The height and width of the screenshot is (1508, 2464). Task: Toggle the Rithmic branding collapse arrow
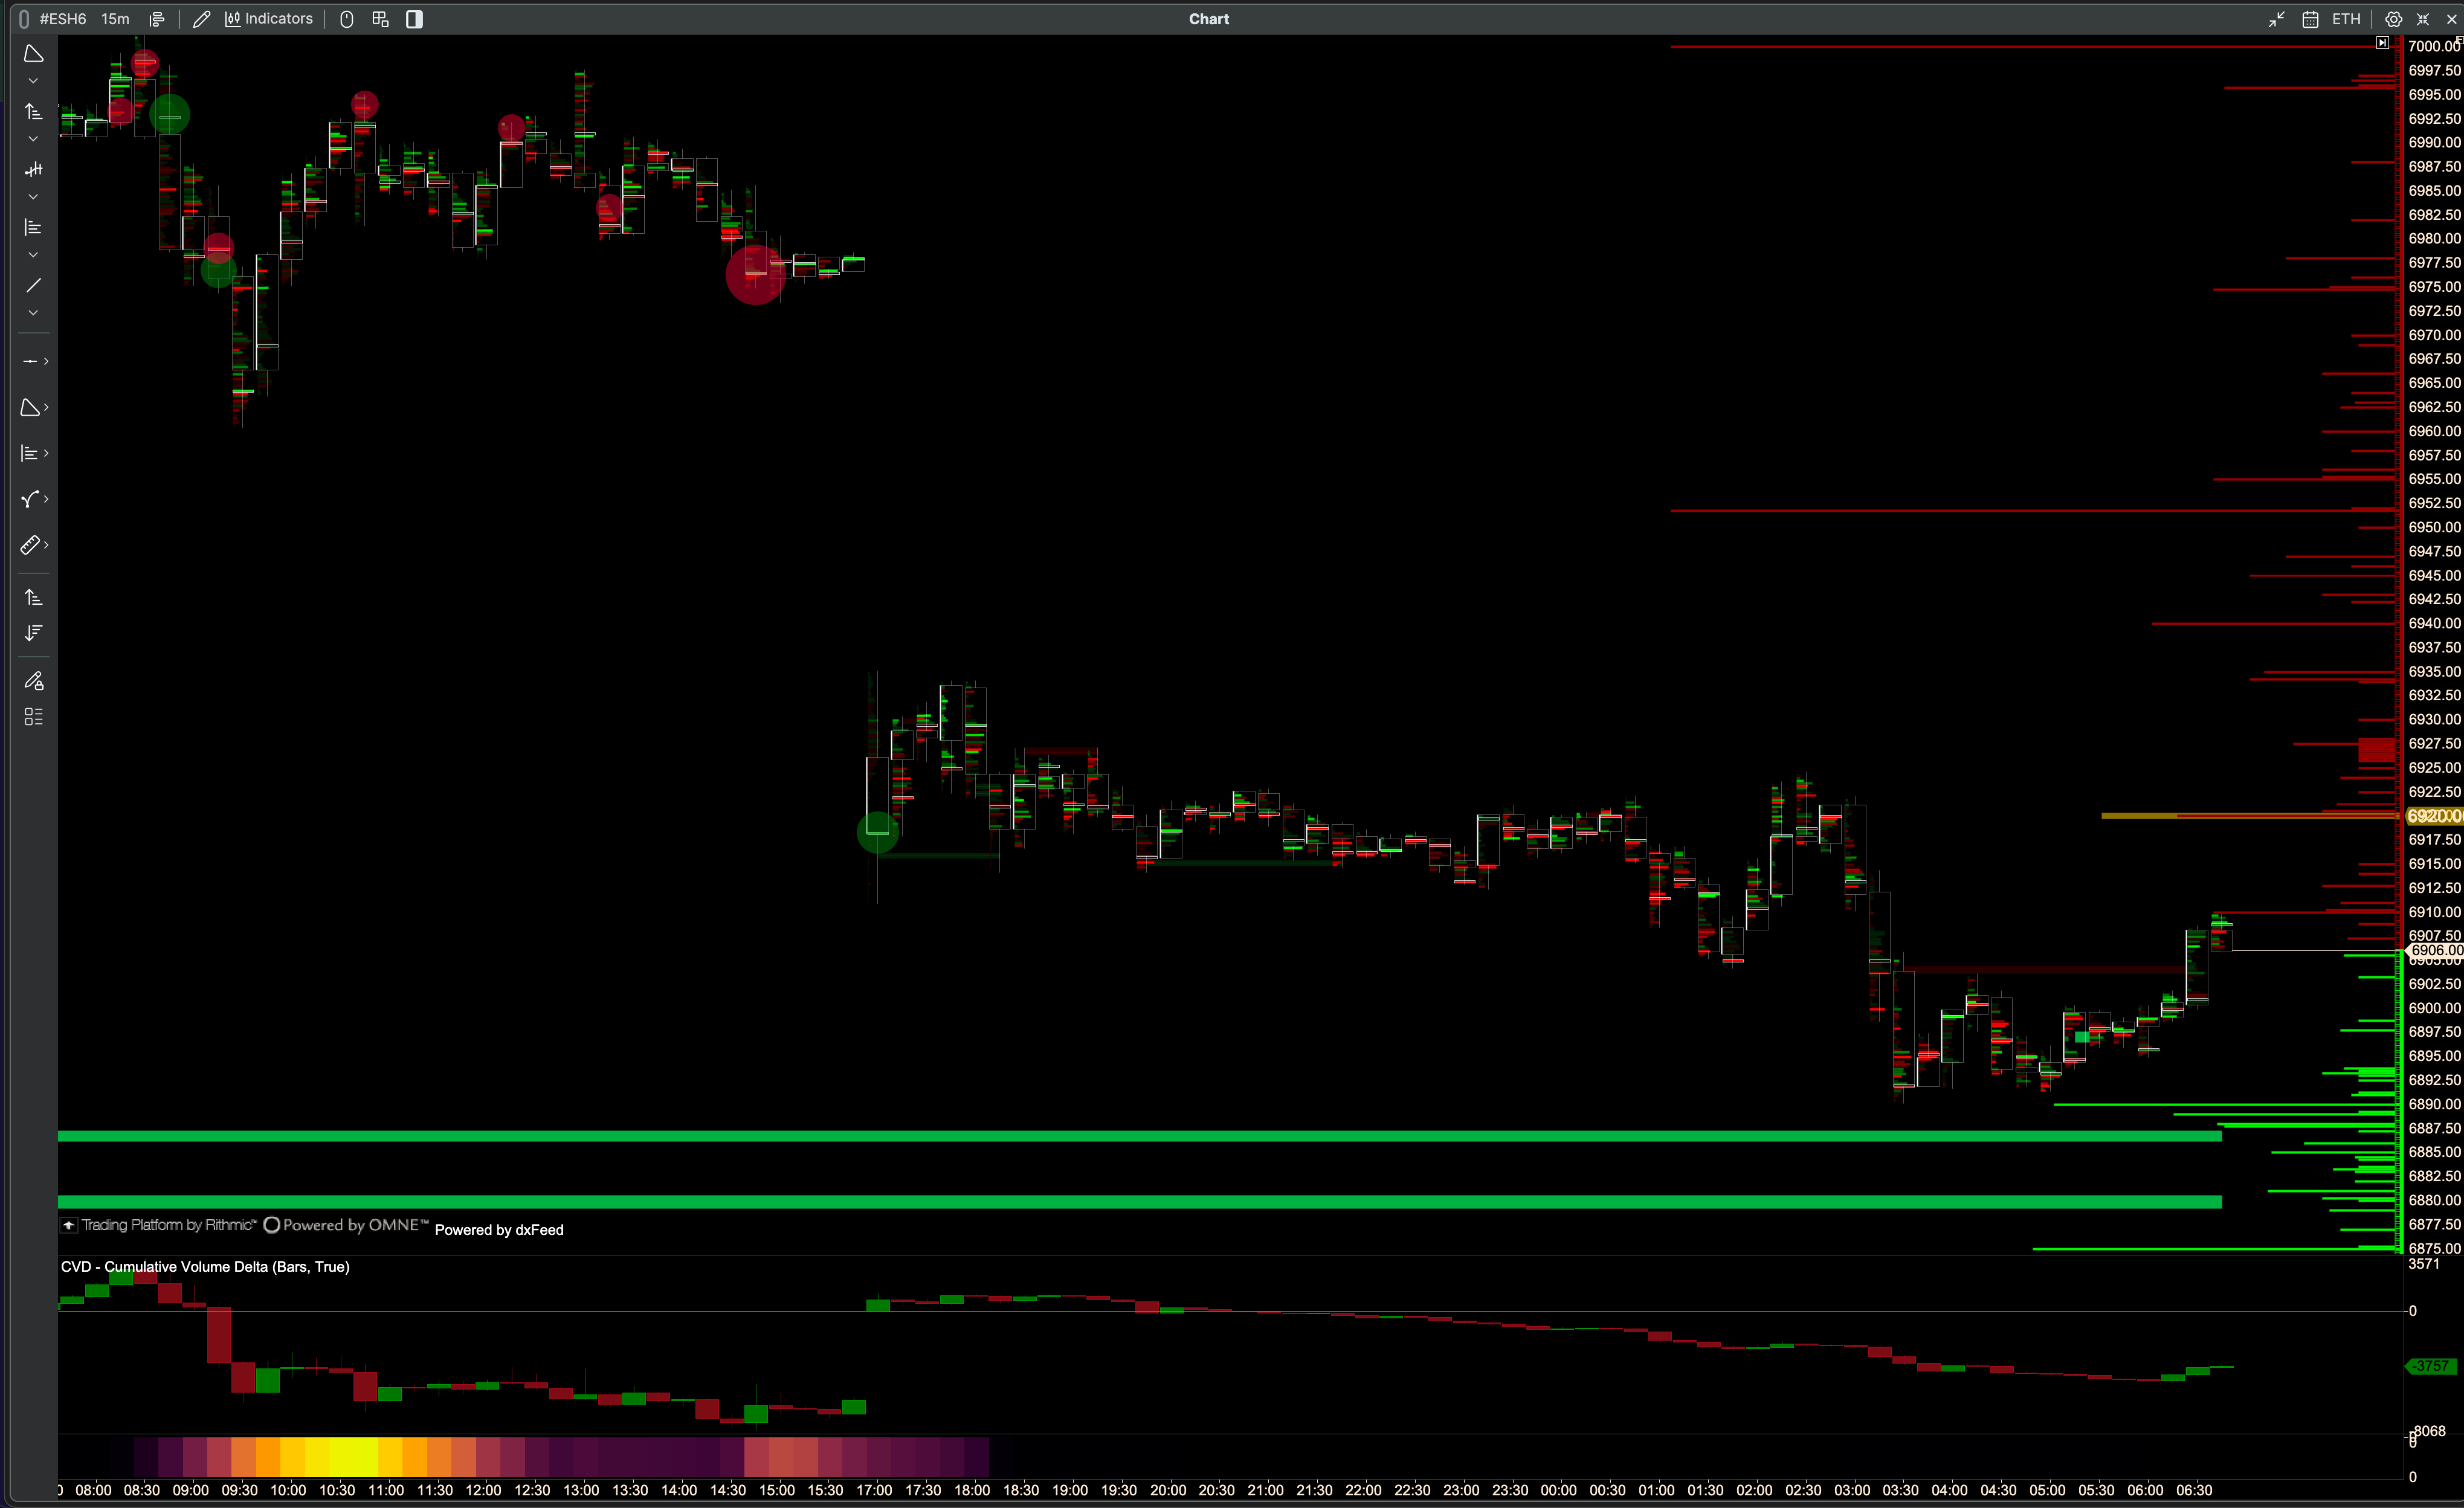pos(68,1225)
